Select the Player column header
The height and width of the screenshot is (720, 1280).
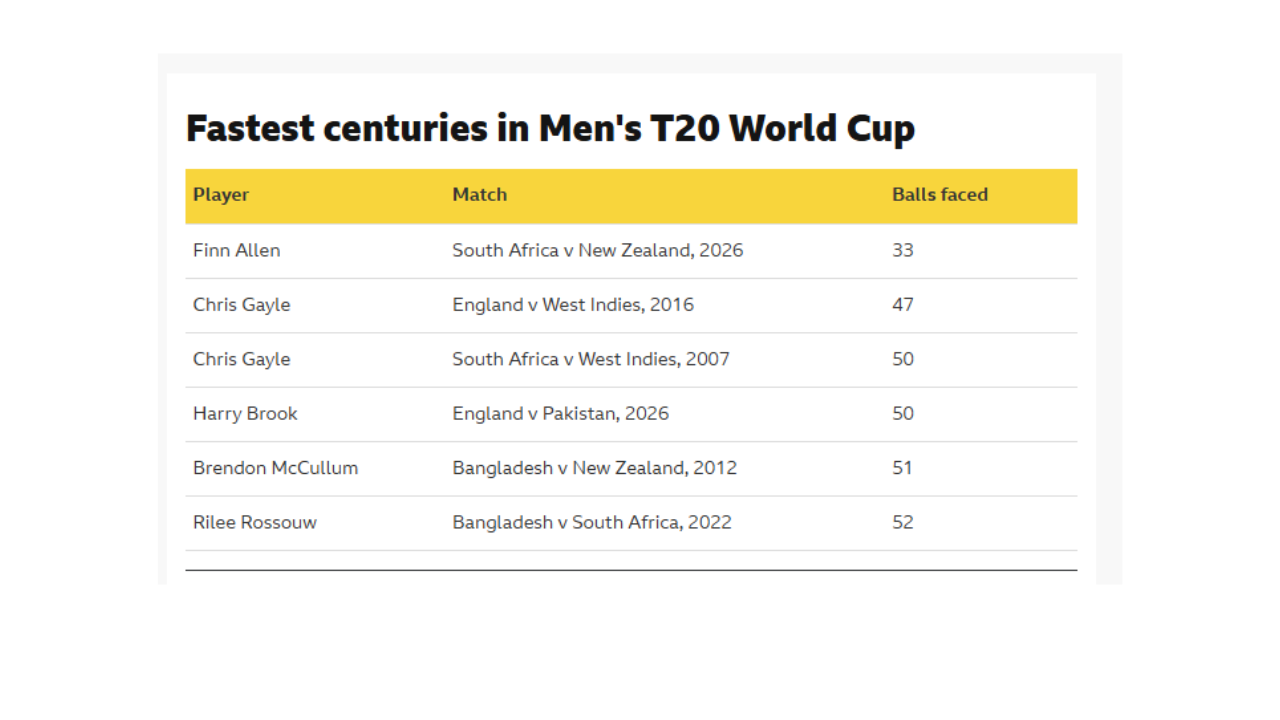(x=221, y=195)
